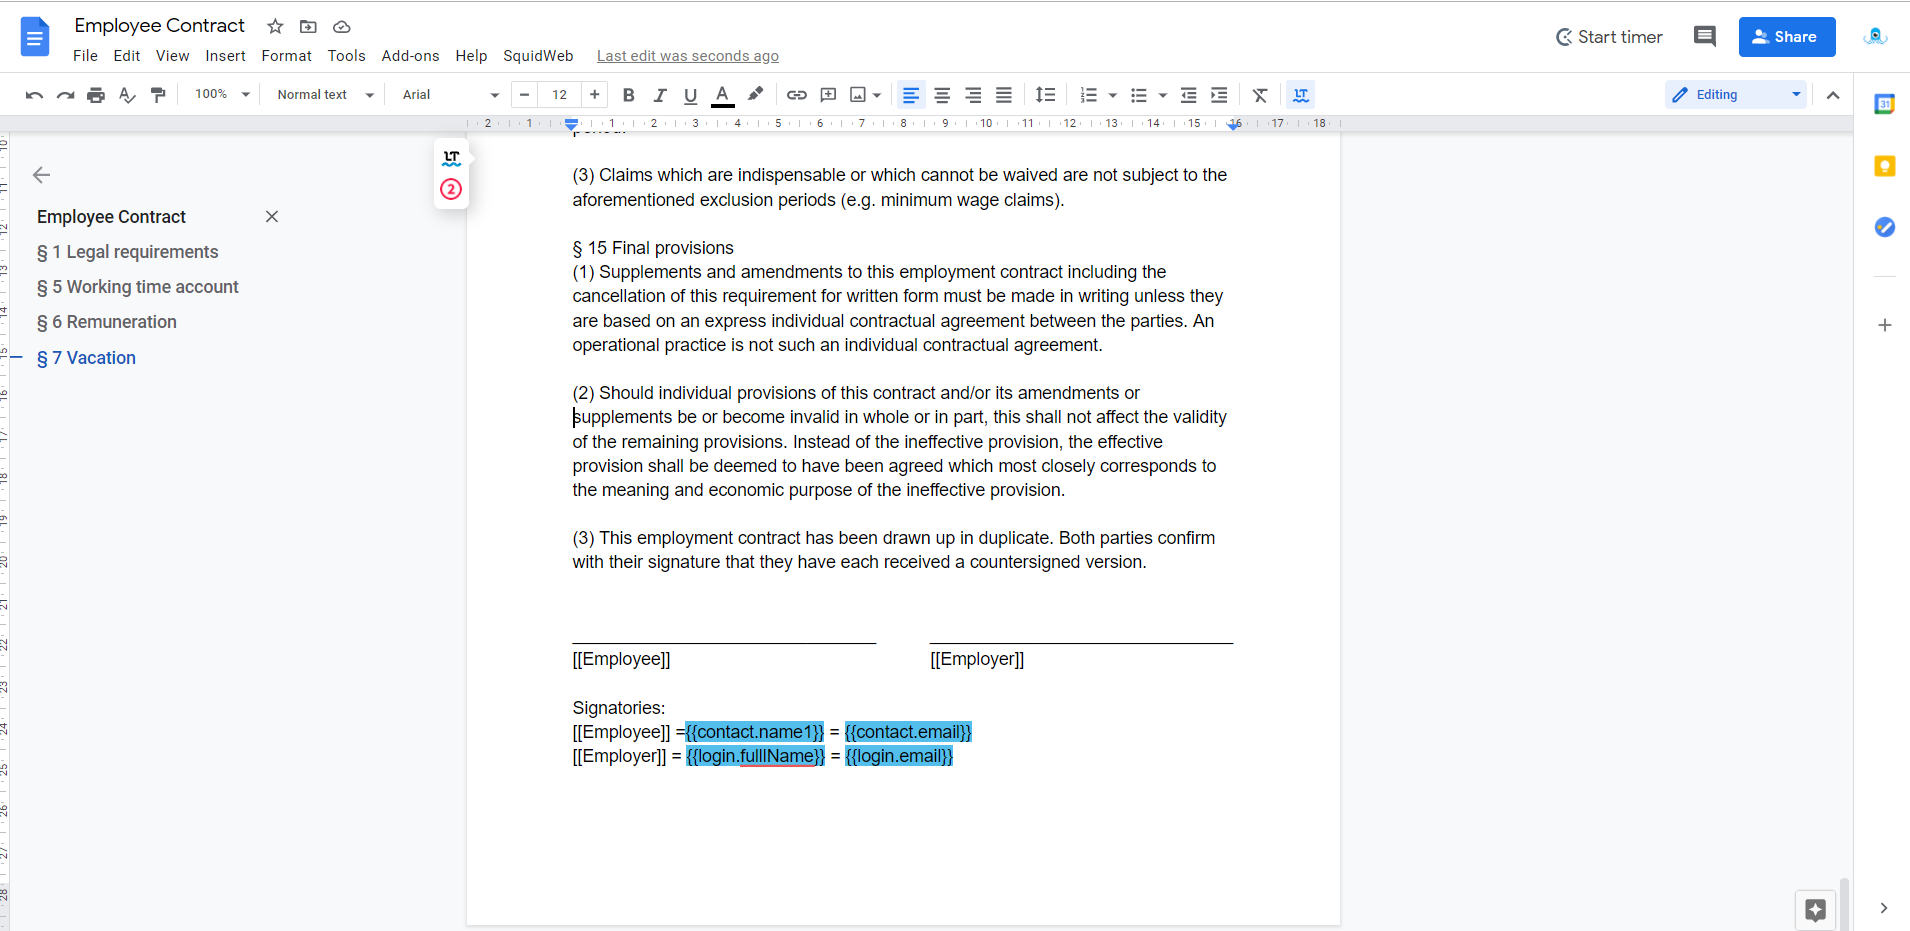
Task: Open Google Keep side panel
Action: 1884,166
